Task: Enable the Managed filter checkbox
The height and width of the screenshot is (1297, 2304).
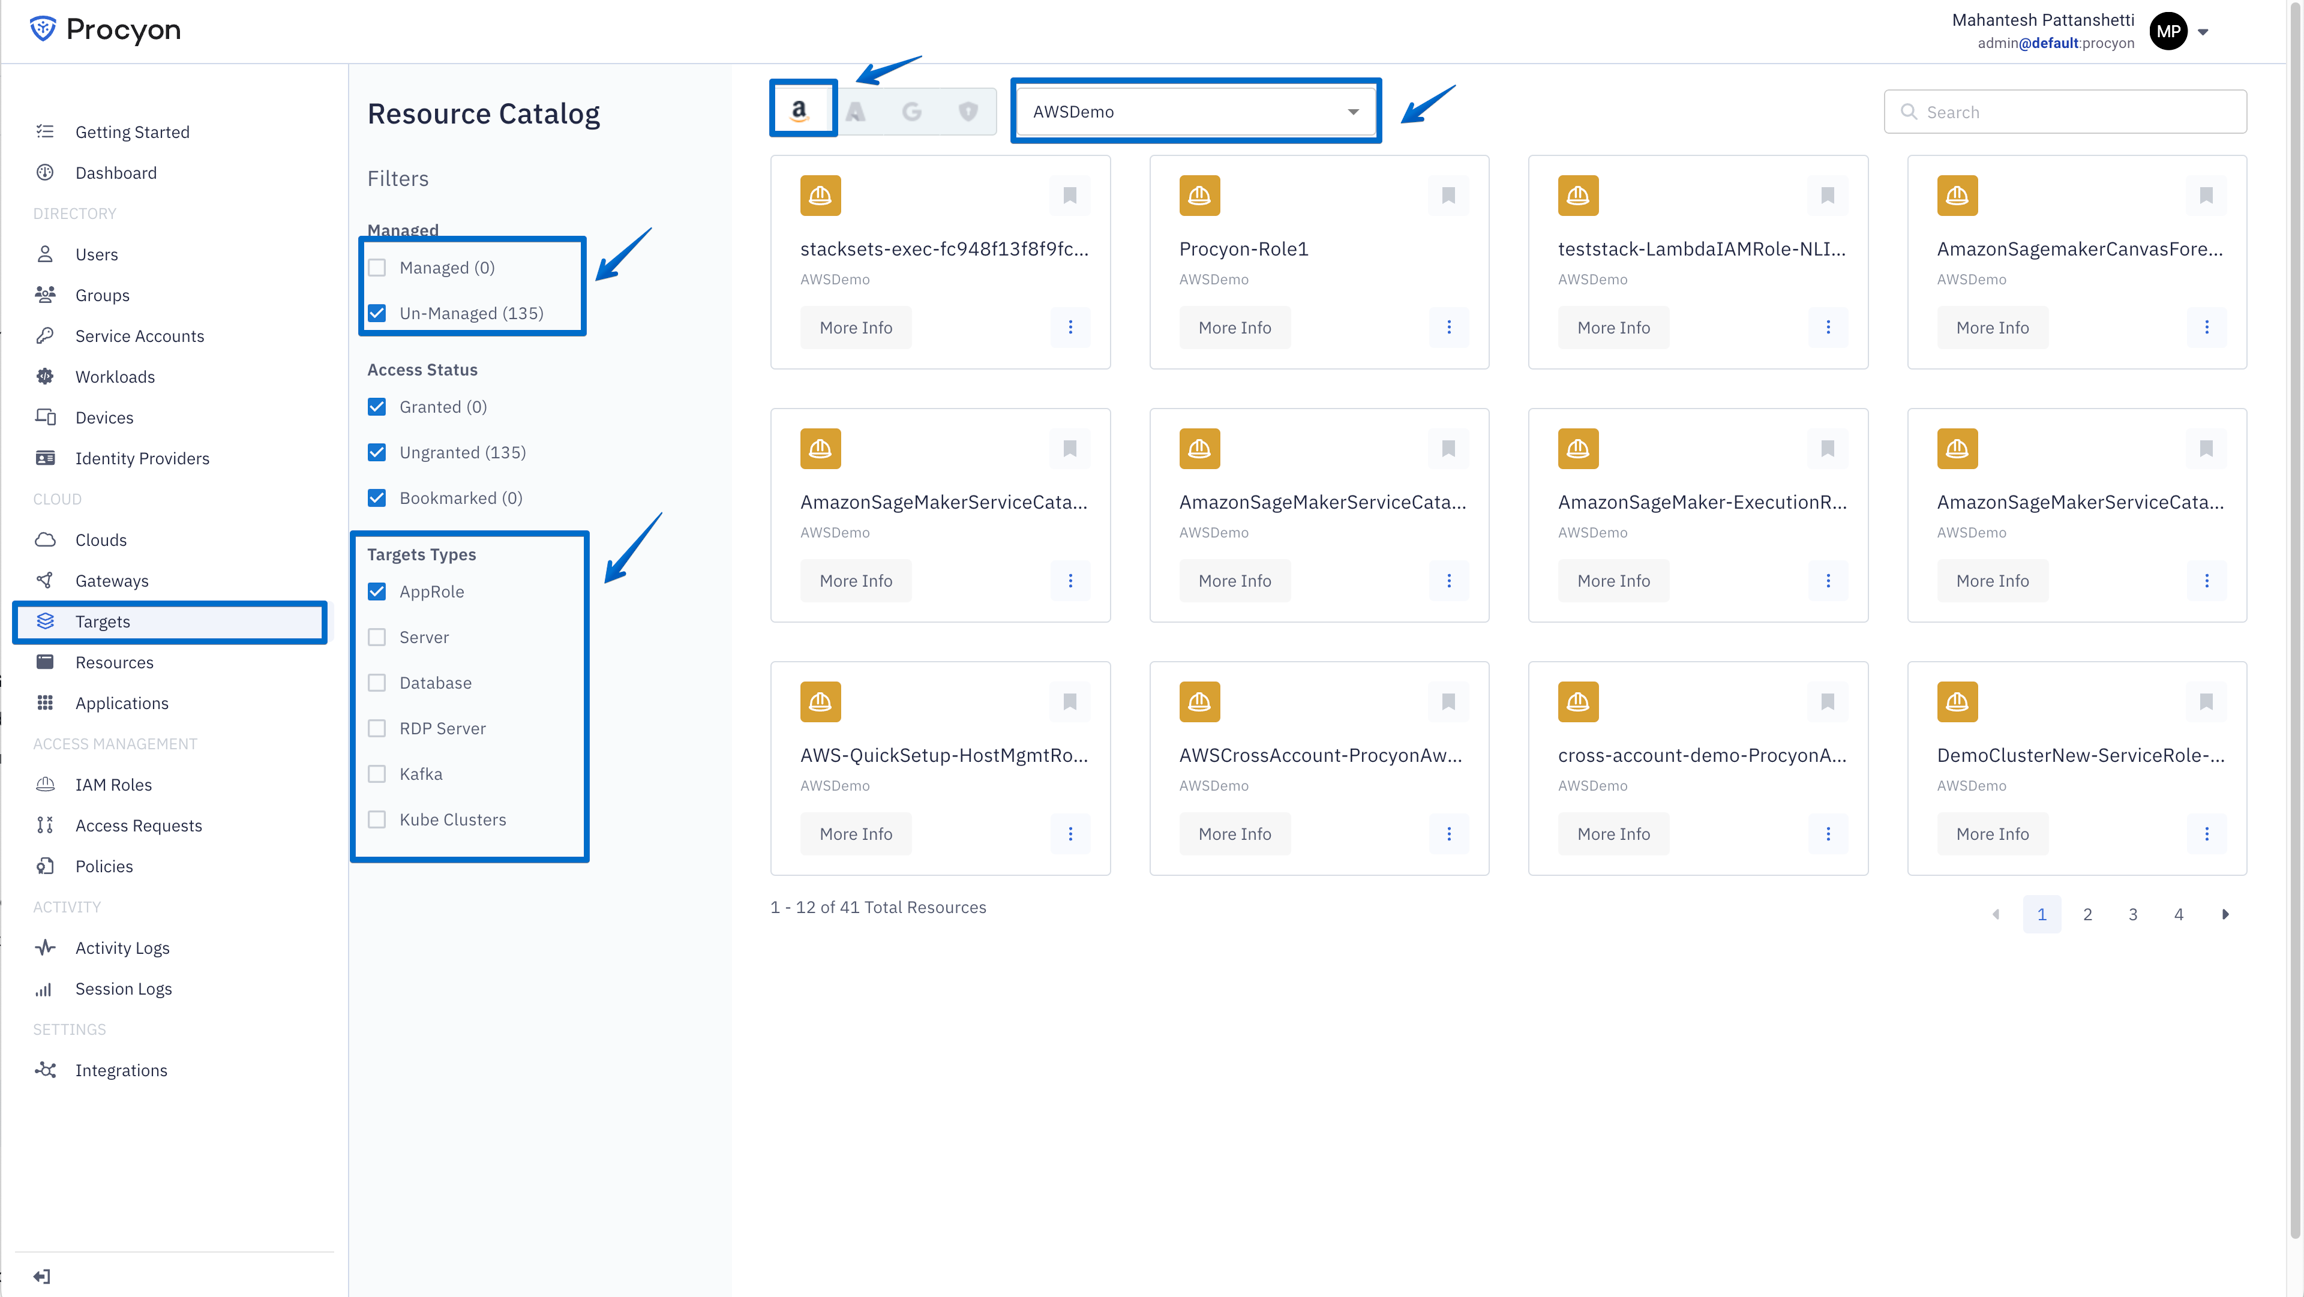Action: 377,267
